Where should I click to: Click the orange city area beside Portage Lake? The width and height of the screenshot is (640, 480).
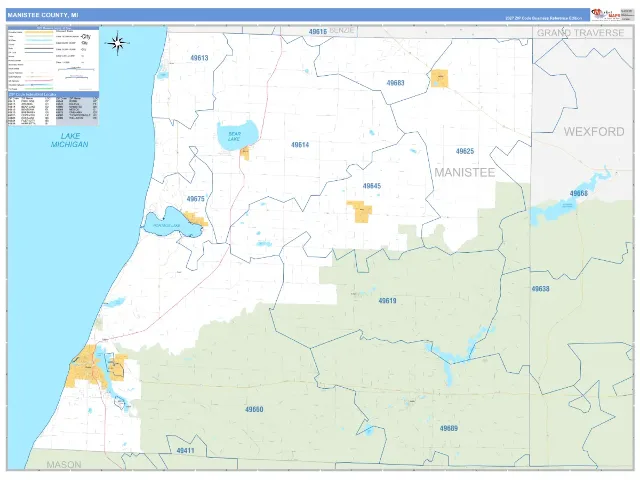pyautogui.click(x=196, y=218)
